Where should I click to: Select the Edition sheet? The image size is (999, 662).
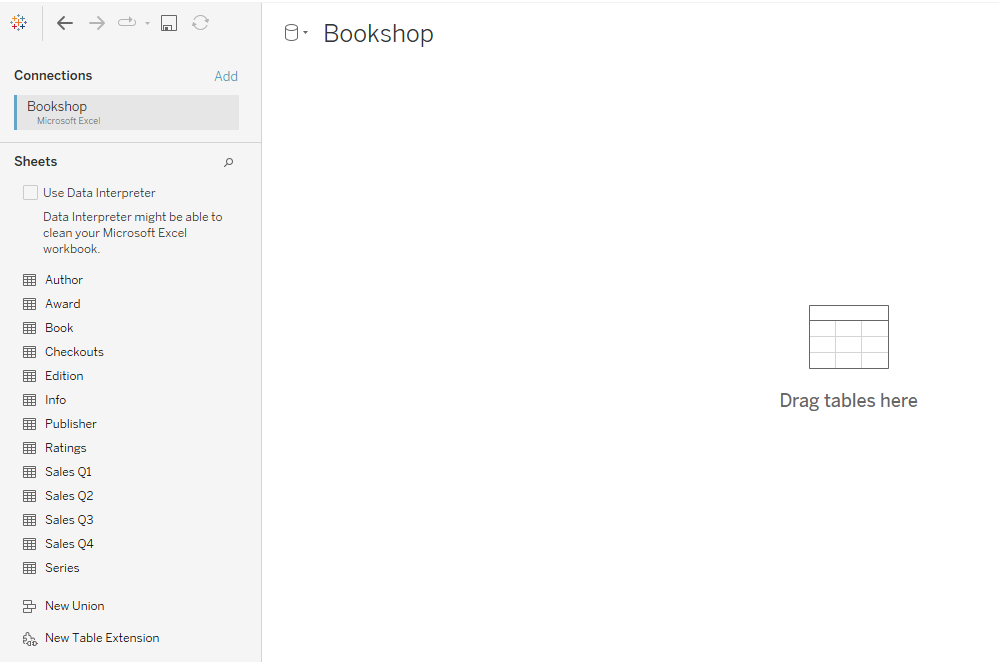point(64,376)
